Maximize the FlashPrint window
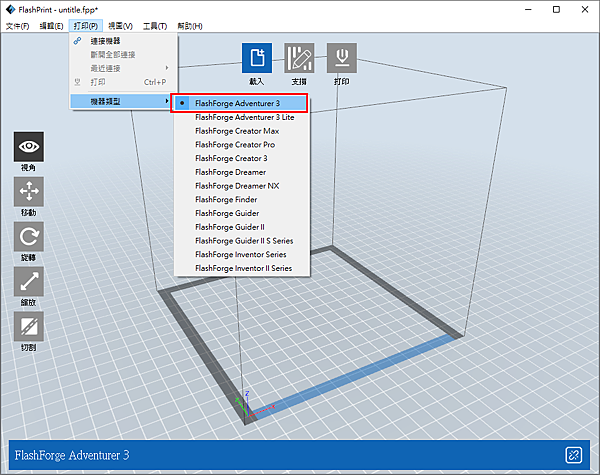This screenshot has width=600, height=475. click(x=556, y=10)
